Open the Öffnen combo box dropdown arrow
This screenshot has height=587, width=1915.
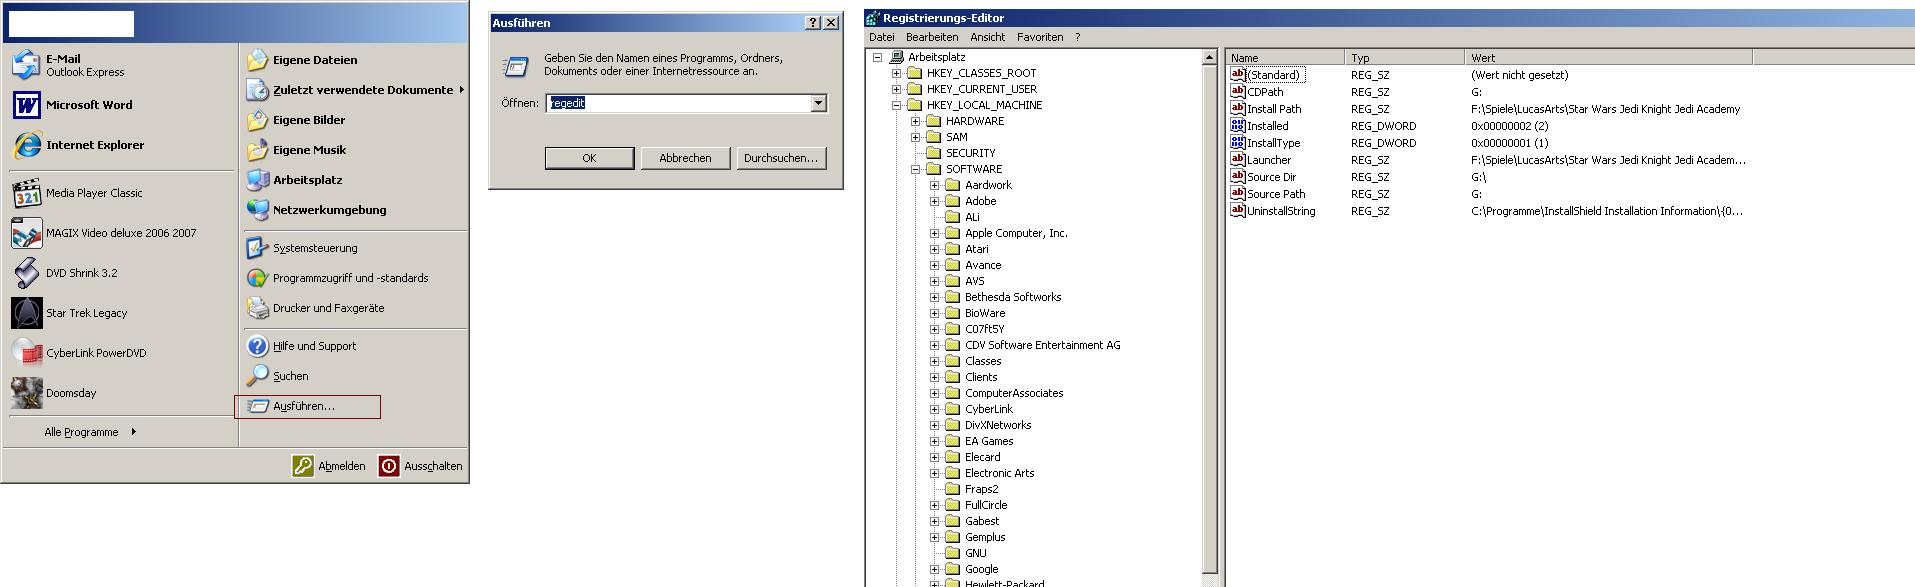[x=819, y=103]
